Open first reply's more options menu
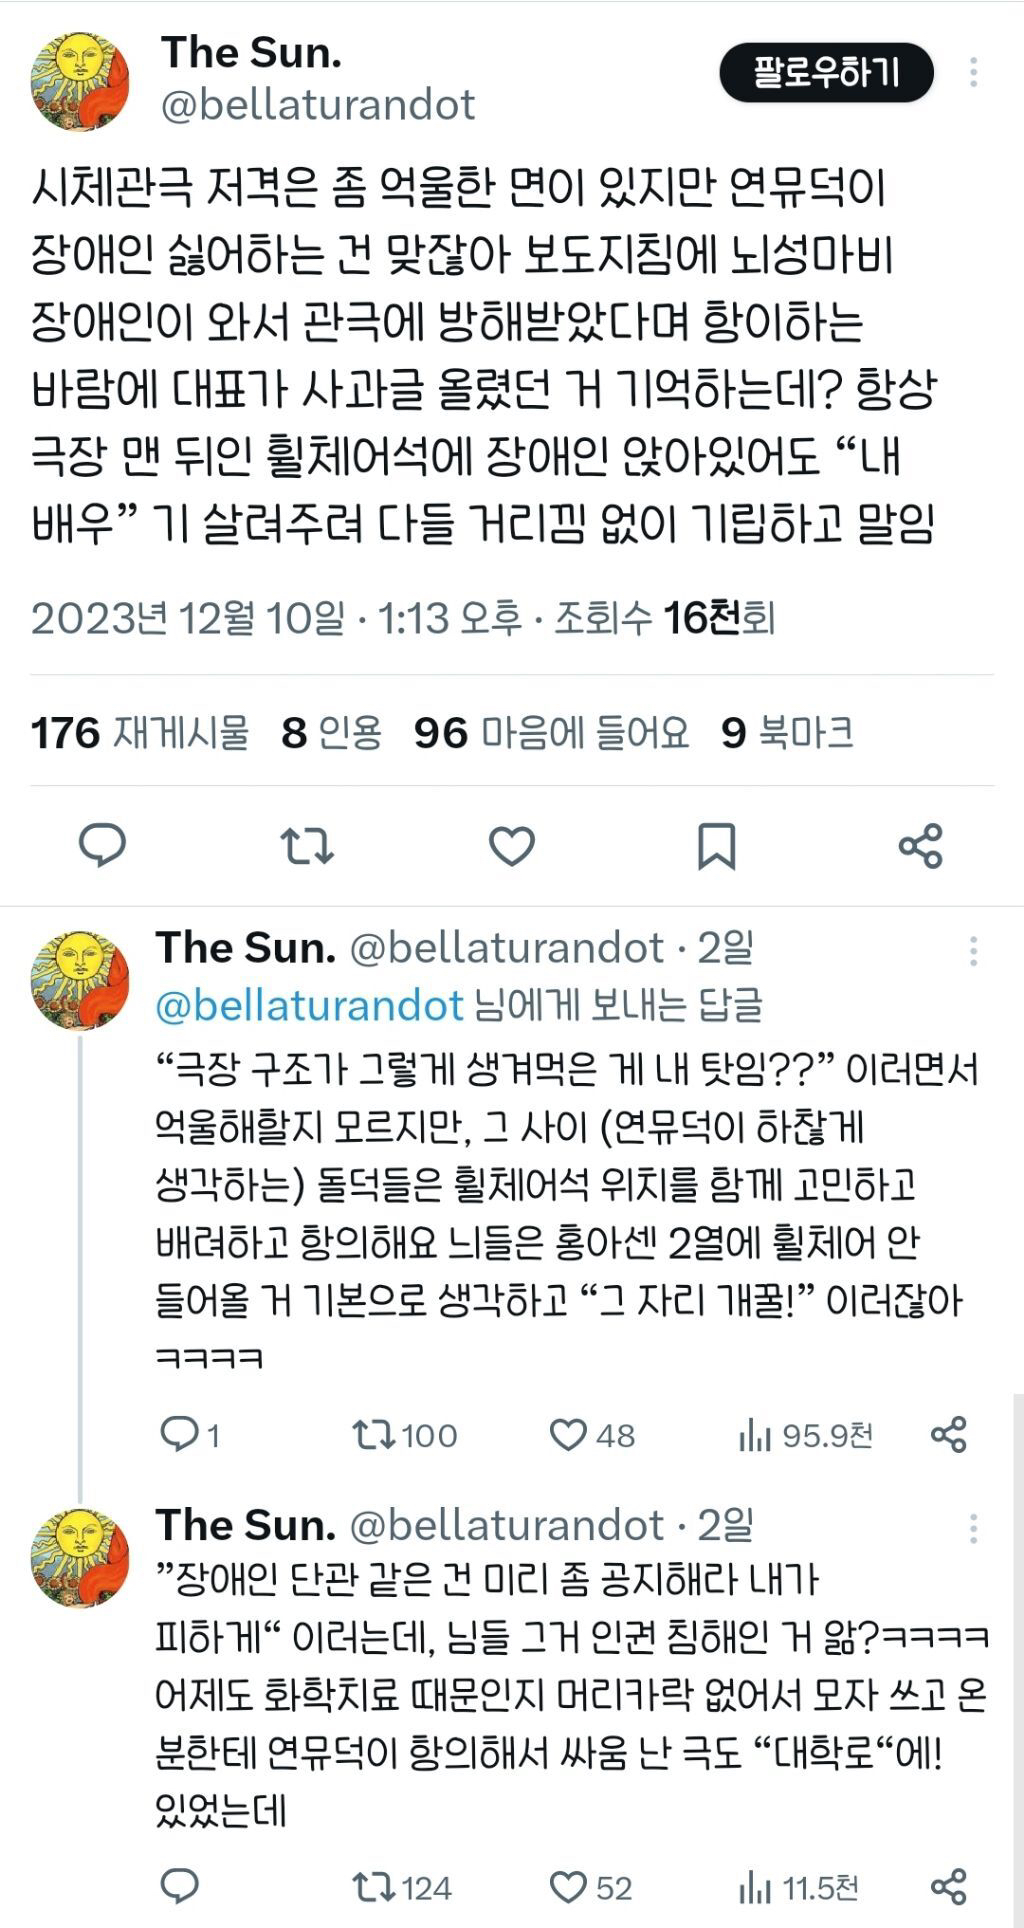Viewport: 1024px width, 1928px height. tap(973, 951)
